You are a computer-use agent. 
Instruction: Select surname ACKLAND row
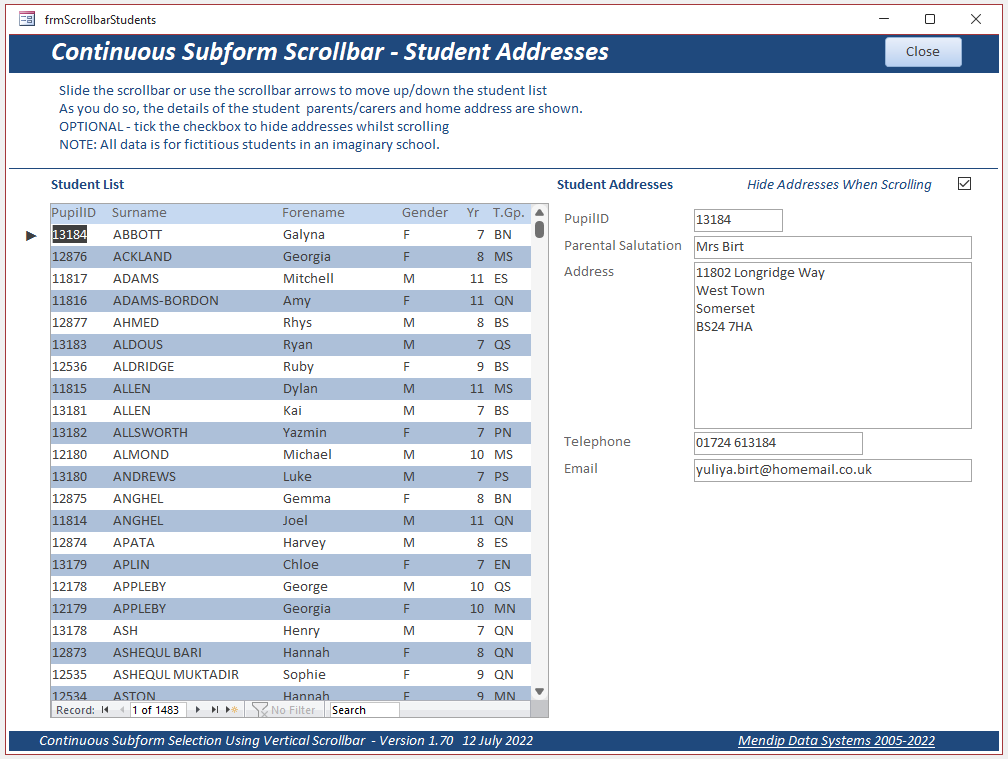tap(143, 256)
